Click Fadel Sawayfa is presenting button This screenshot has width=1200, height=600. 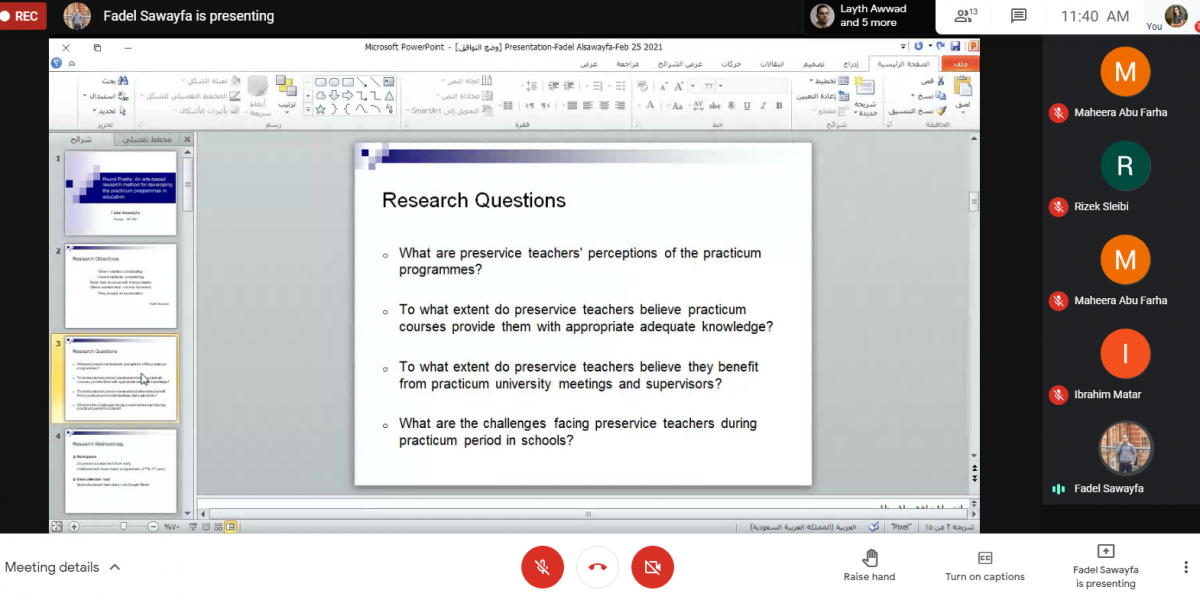click(1105, 566)
